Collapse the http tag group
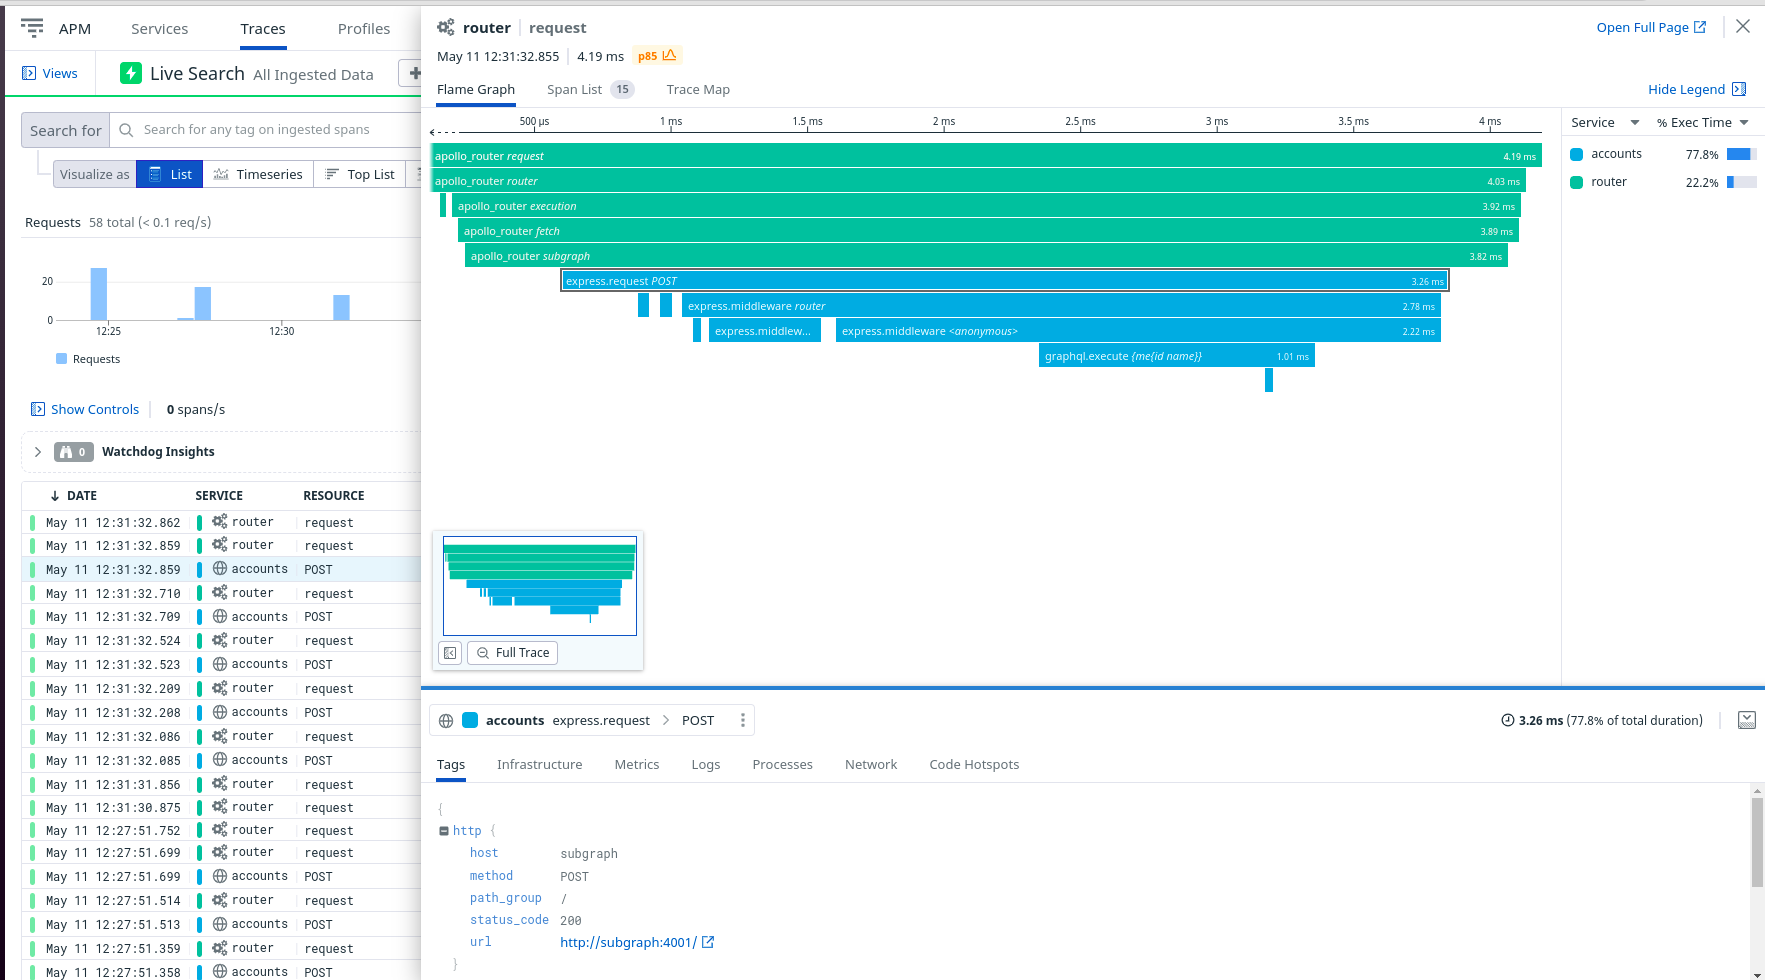Screen dimensions: 1765x980 point(444,831)
